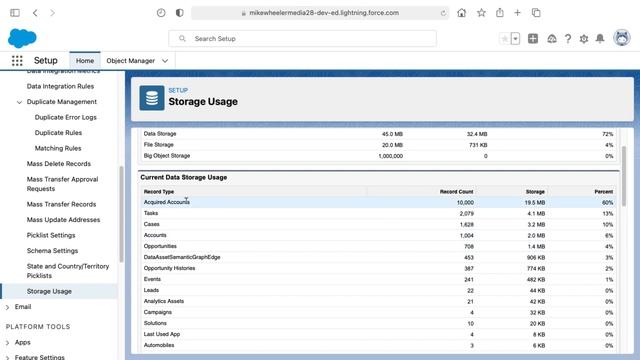Click the Data Storage row label
The height and width of the screenshot is (360, 640).
160,133
